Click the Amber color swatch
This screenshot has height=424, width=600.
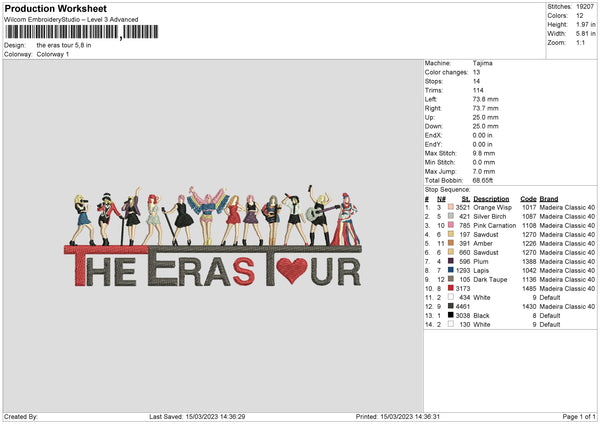pyautogui.click(x=451, y=243)
